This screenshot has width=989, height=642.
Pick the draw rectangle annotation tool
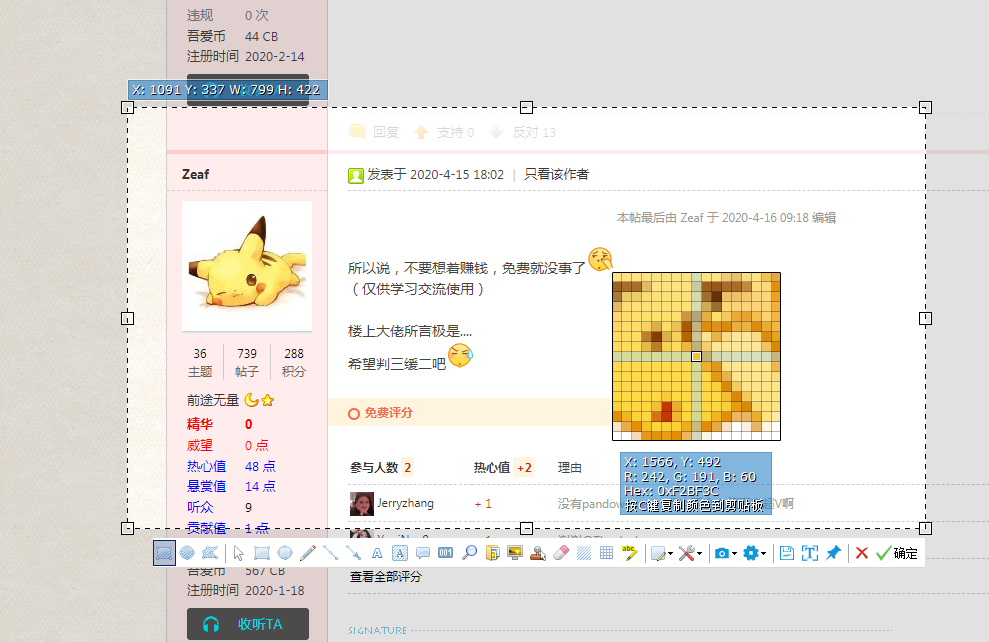[262, 553]
